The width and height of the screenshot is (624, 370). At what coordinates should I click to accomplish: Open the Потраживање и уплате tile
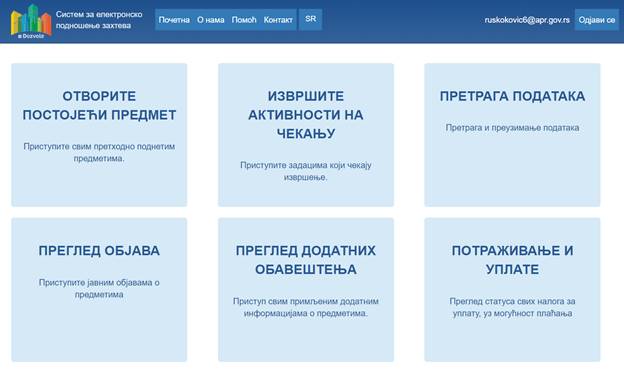pos(512,289)
